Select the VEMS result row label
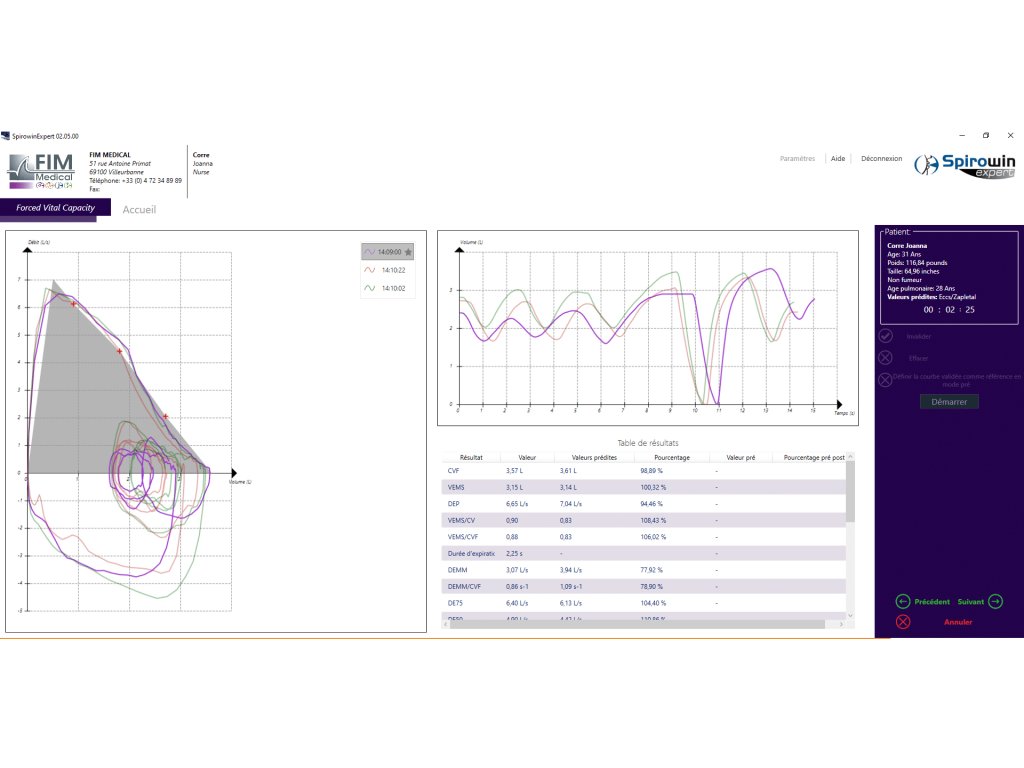Viewport: 1024px width, 768px height. (456, 487)
